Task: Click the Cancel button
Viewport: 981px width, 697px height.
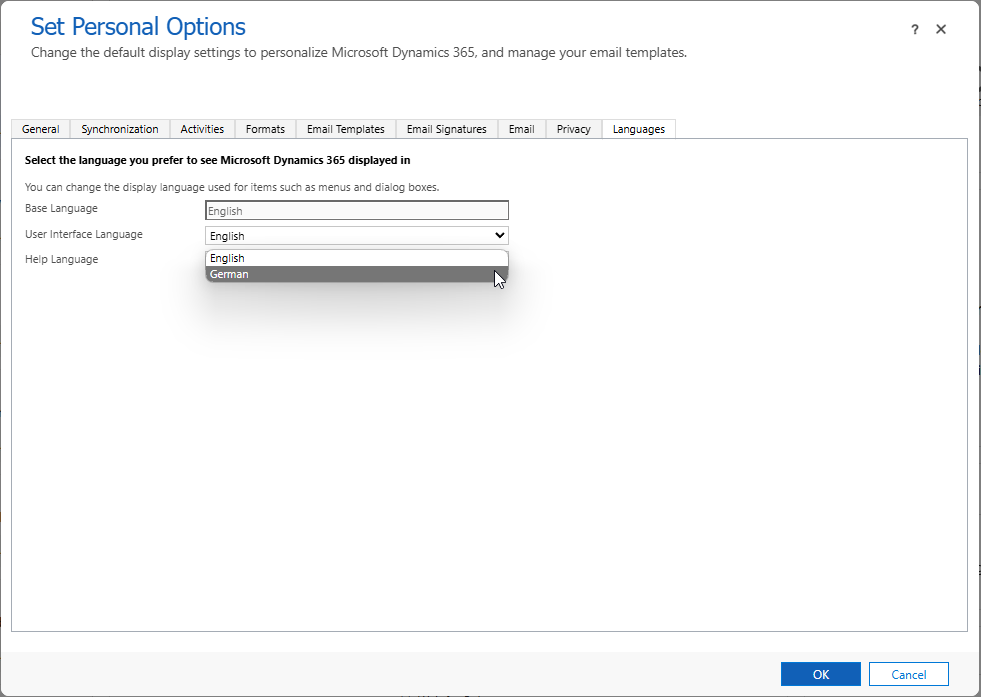Action: pos(908,674)
